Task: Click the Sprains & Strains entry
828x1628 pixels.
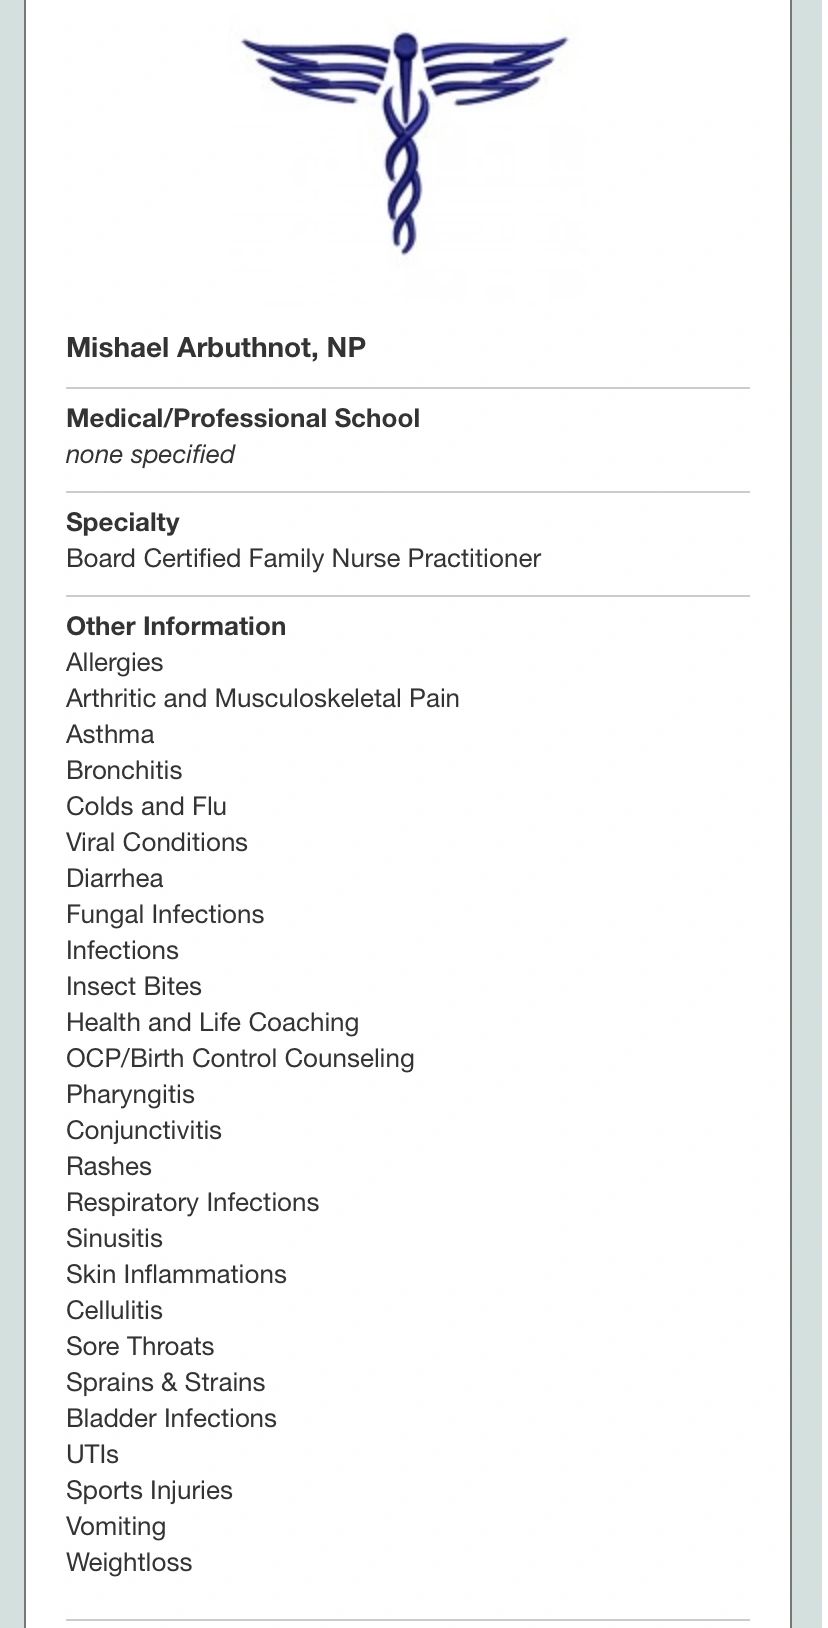Action: pos(166,1382)
